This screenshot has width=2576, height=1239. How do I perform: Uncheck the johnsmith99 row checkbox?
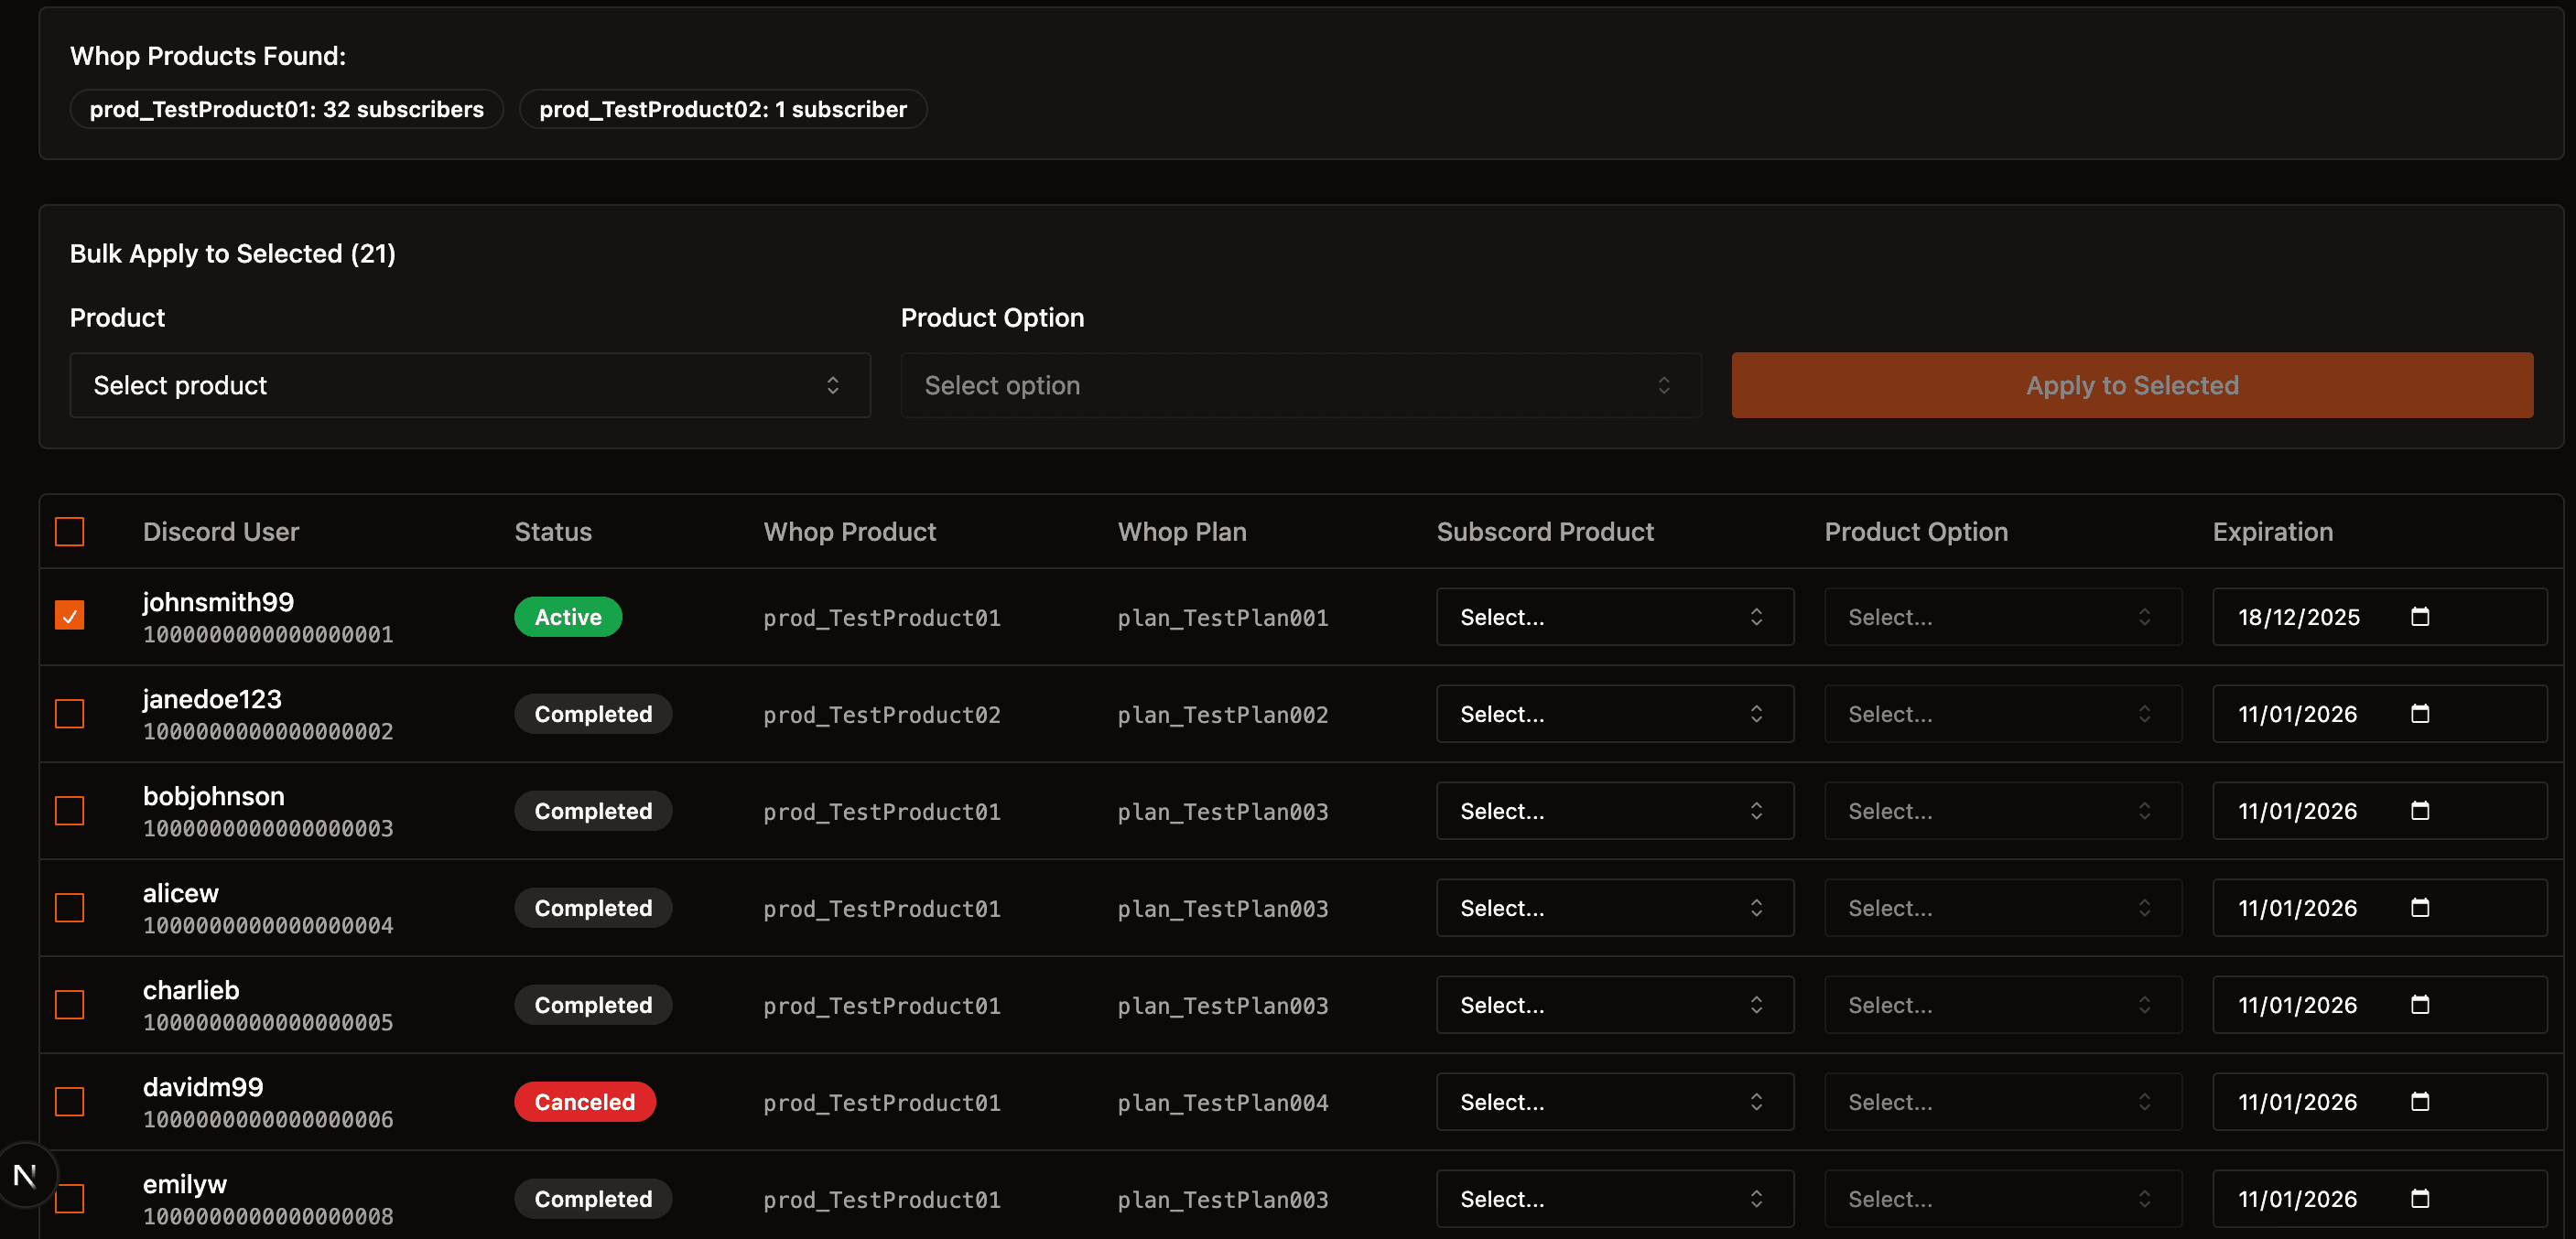[69, 616]
